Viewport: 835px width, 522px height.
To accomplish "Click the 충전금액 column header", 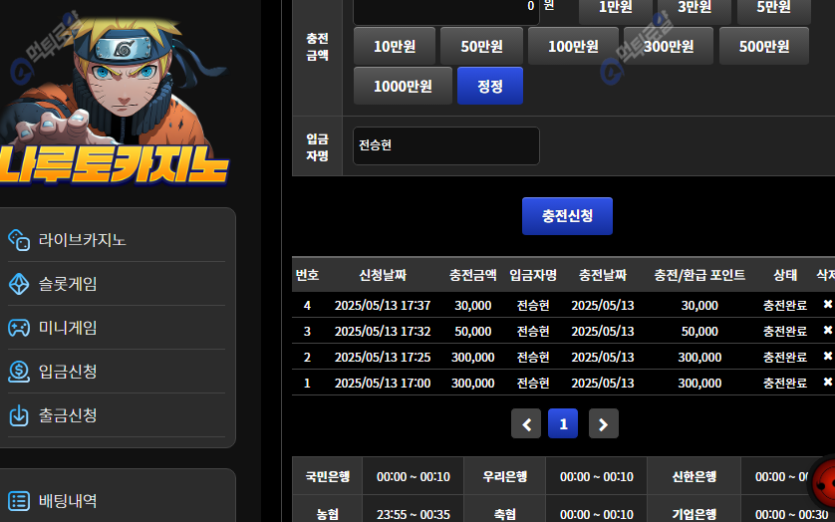I will [473, 275].
